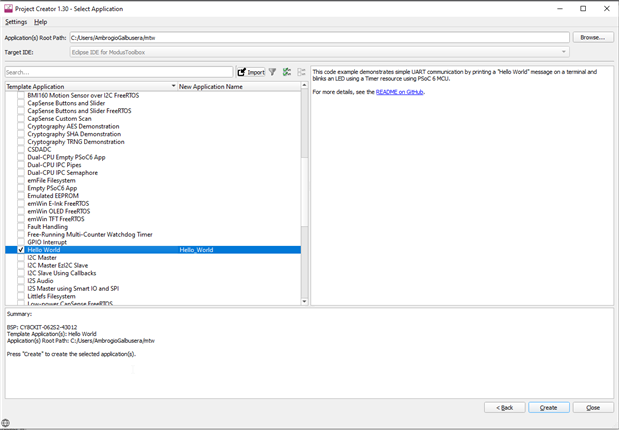
Task: Click the list scrollbar up arrow
Action: (x=304, y=85)
